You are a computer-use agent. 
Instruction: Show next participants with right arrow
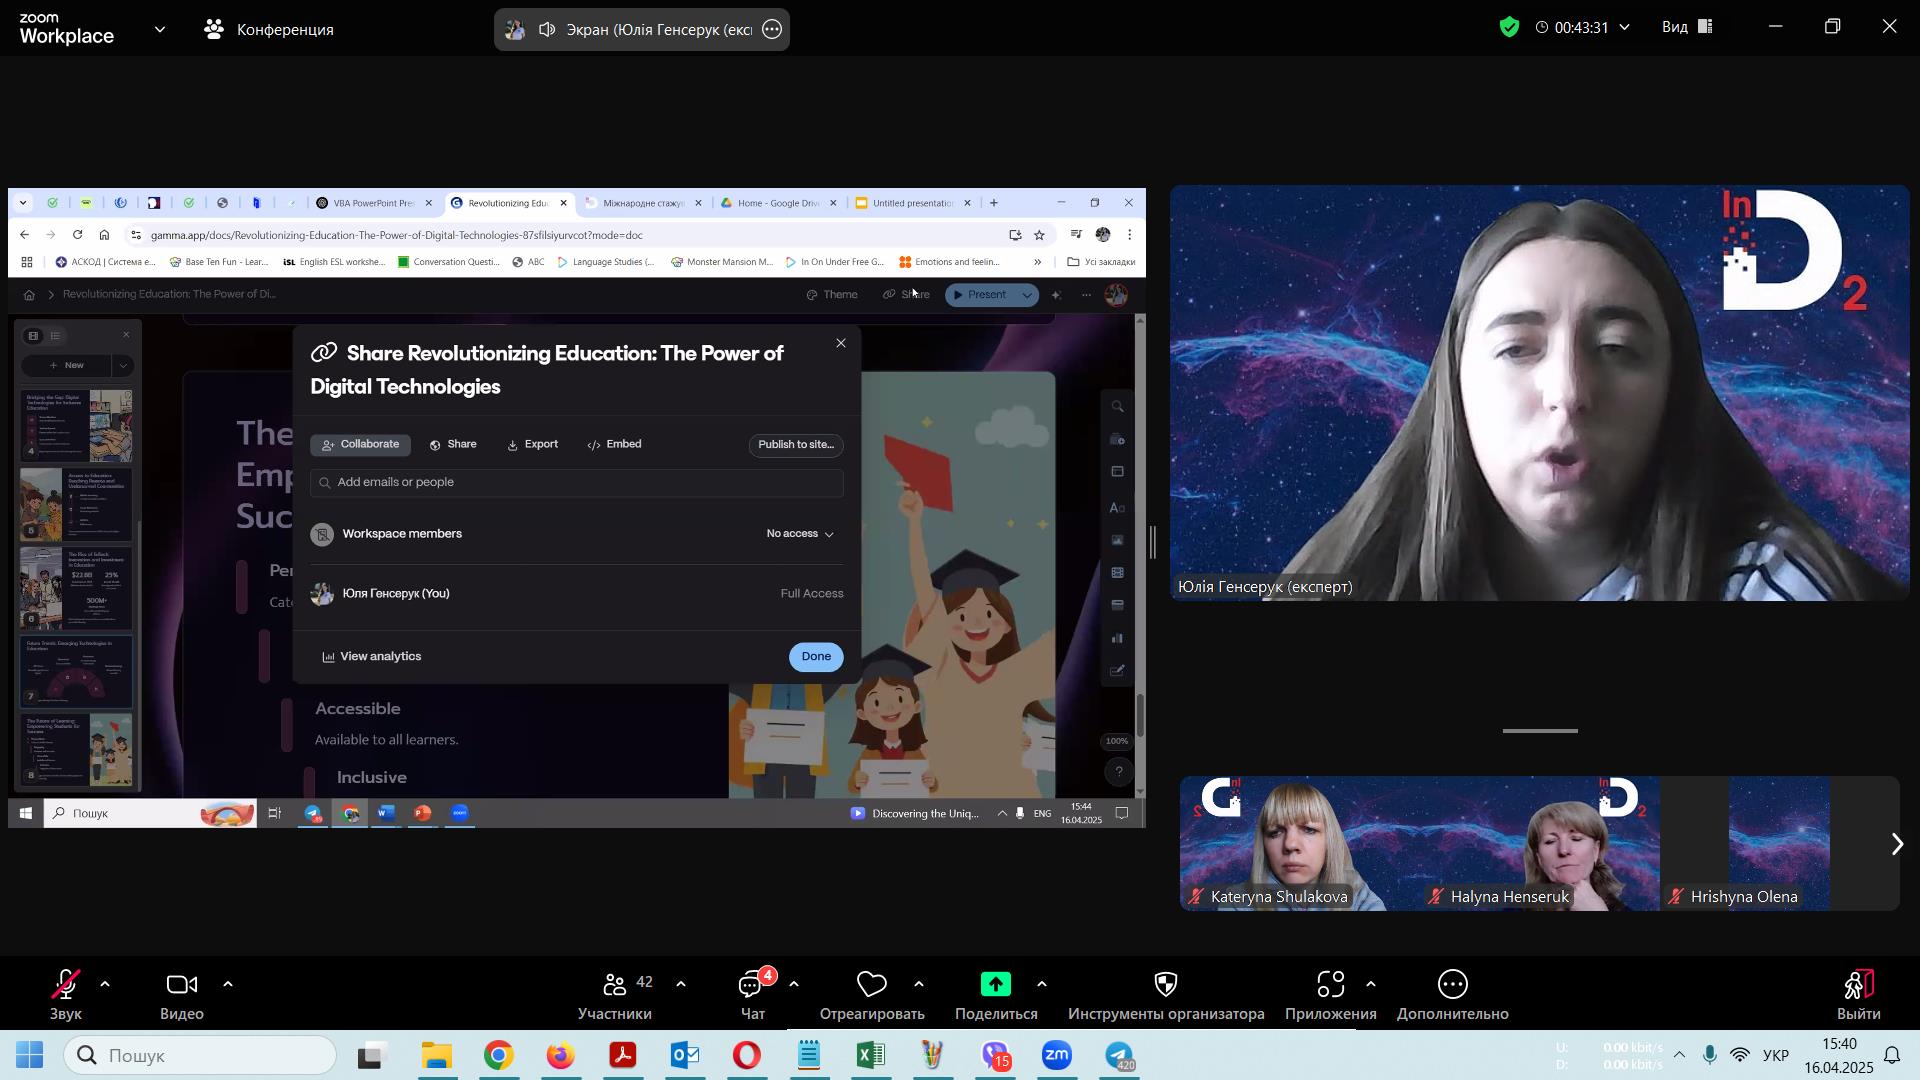(1897, 845)
